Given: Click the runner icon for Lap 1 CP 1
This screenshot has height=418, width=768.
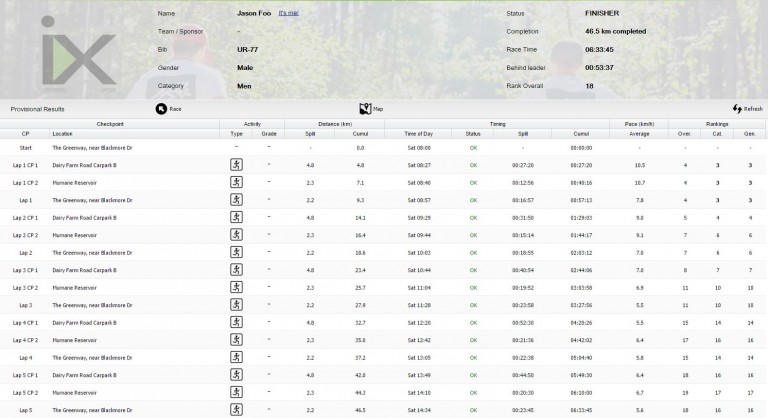Looking at the screenshot, I should tap(237, 164).
